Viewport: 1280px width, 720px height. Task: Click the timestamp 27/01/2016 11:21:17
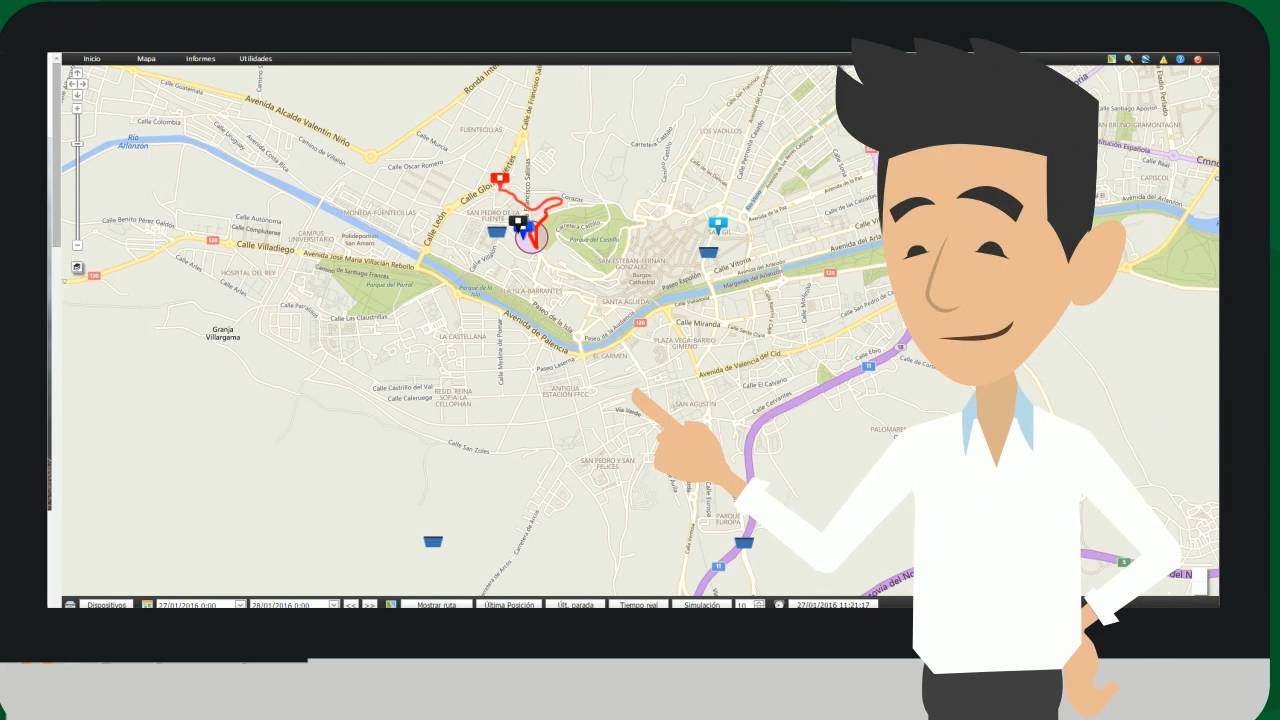[x=833, y=605]
